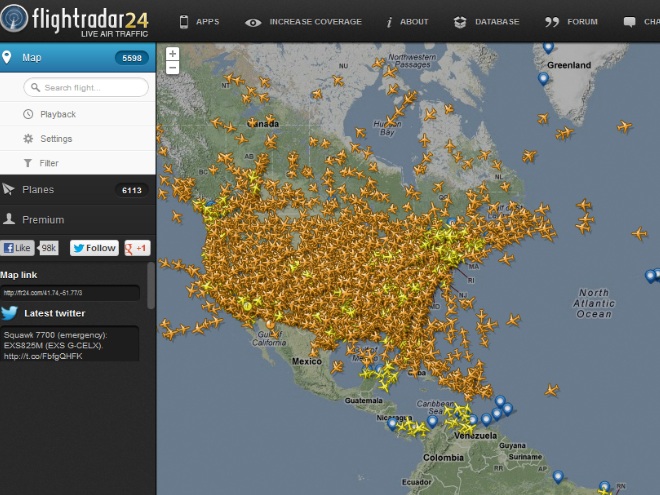Click the Facebook Like button
The image size is (660, 495).
coord(19,248)
